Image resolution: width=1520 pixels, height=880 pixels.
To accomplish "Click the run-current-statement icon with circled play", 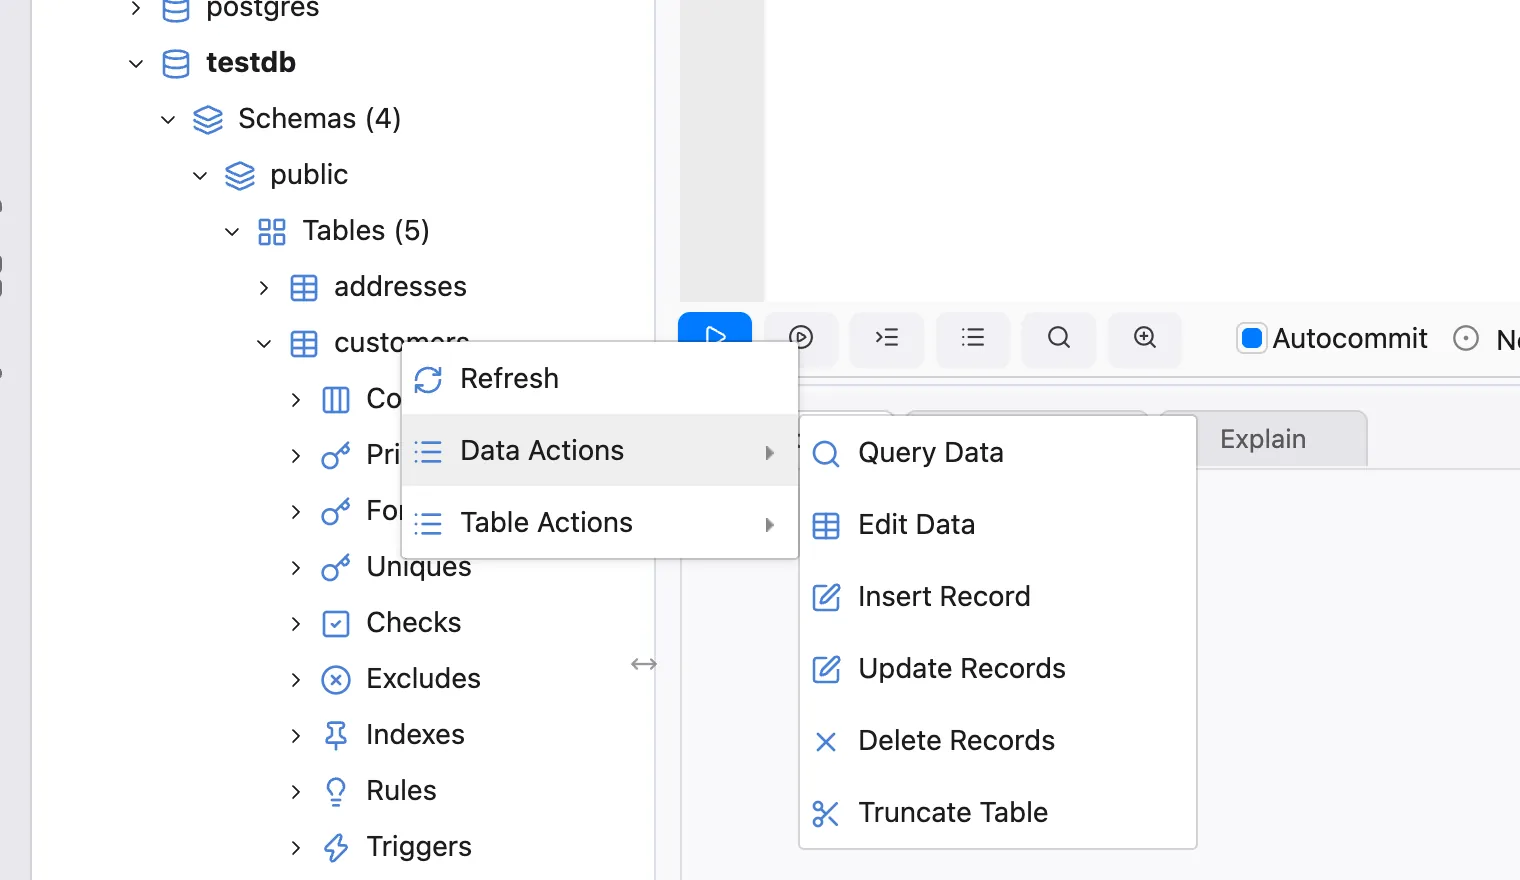I will pyautogui.click(x=801, y=337).
